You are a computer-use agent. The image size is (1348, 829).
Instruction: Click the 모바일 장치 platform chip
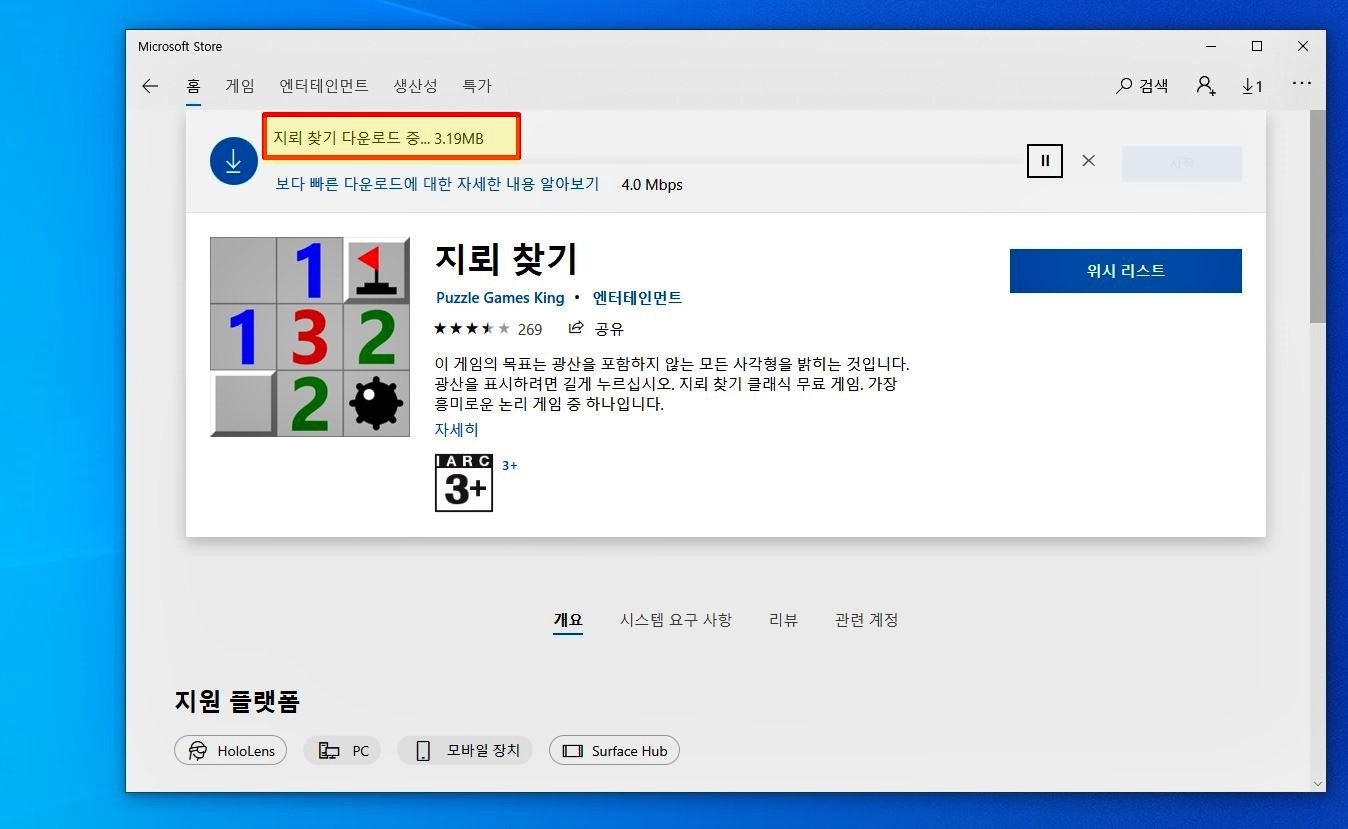(x=465, y=751)
